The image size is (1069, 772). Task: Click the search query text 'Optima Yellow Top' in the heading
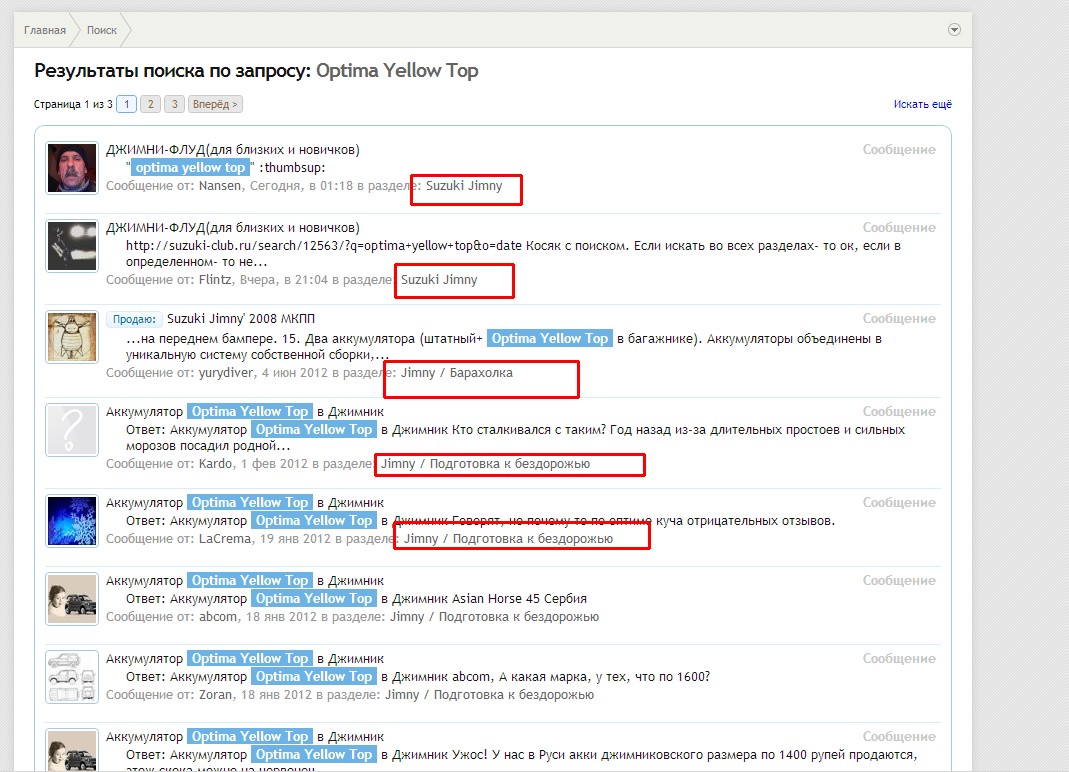point(397,71)
